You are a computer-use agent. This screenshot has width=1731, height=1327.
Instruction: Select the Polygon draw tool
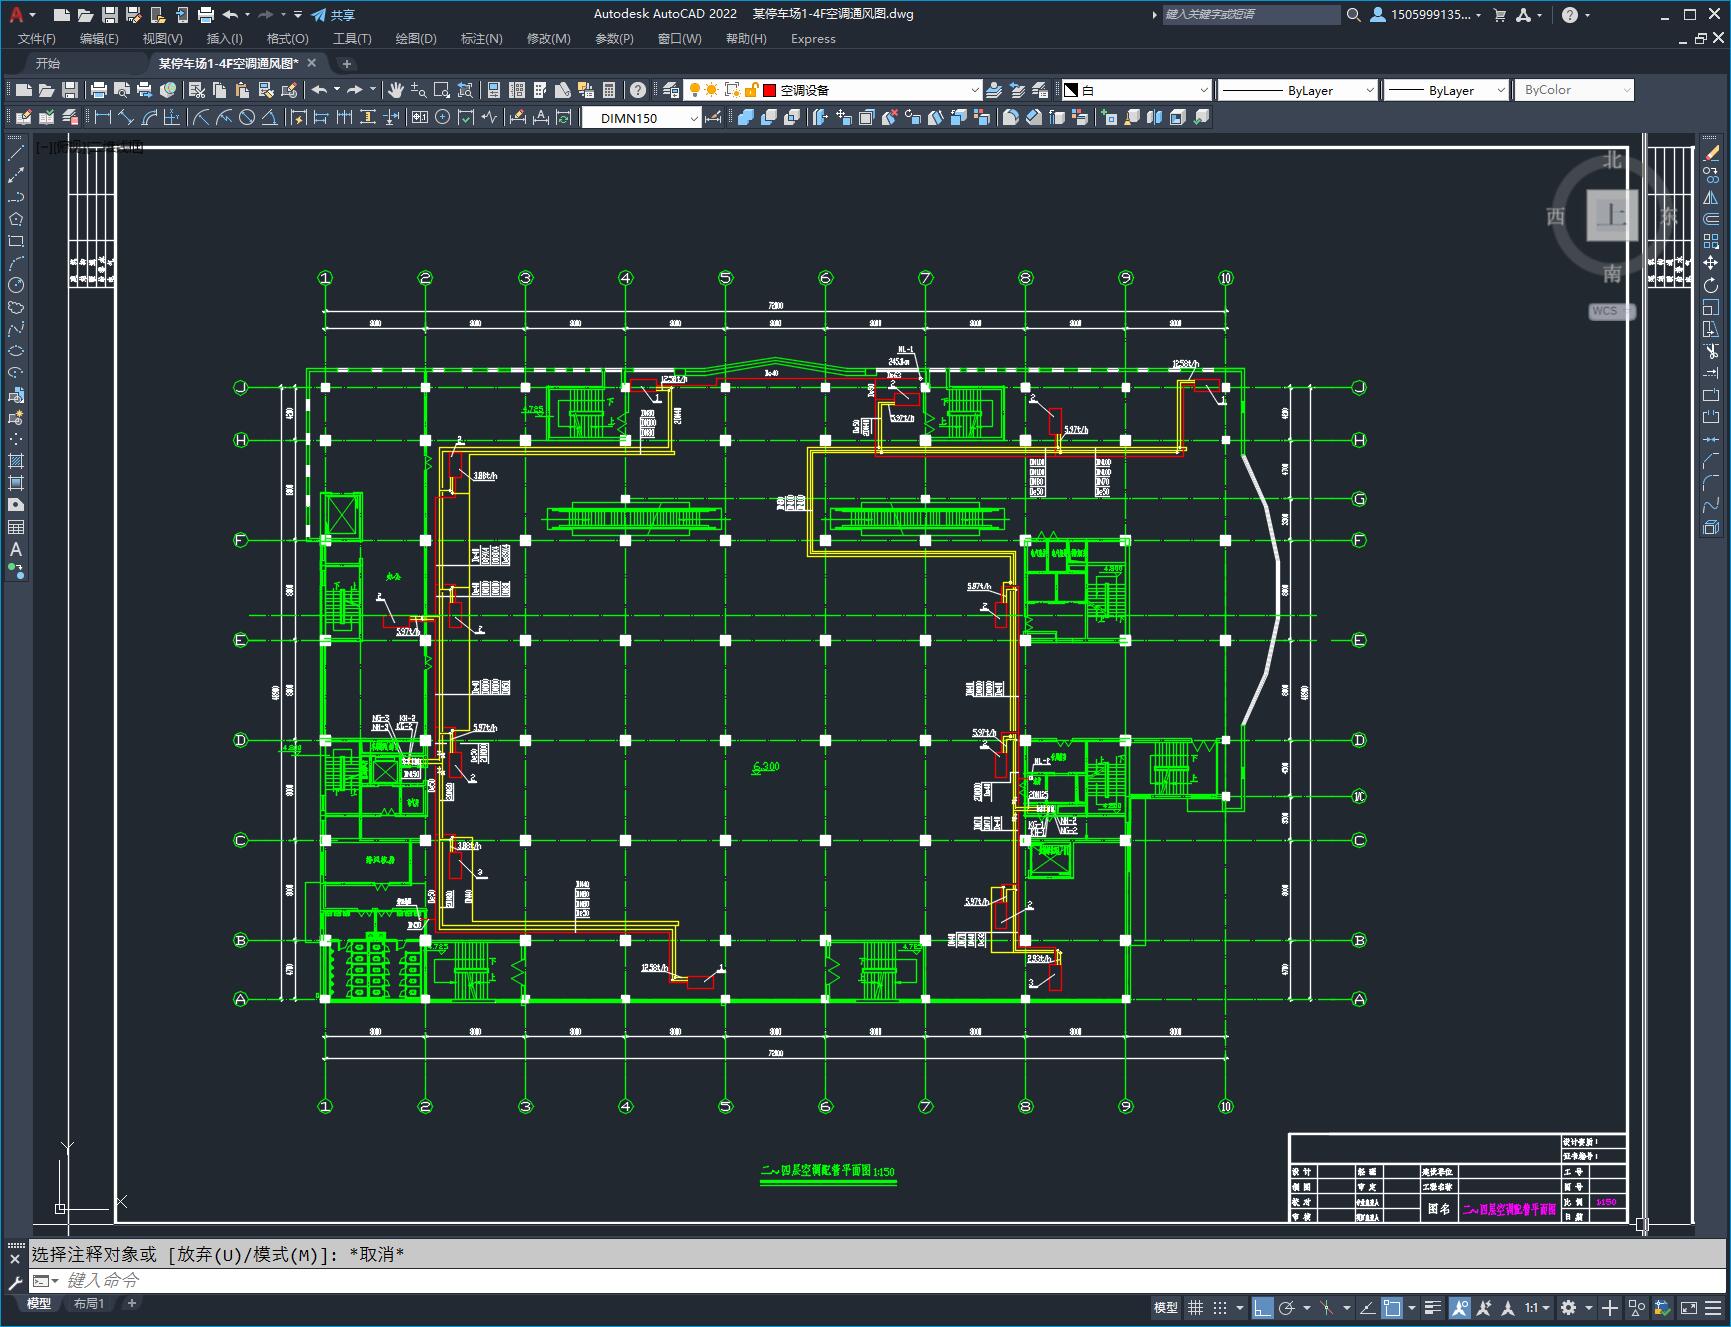point(16,219)
